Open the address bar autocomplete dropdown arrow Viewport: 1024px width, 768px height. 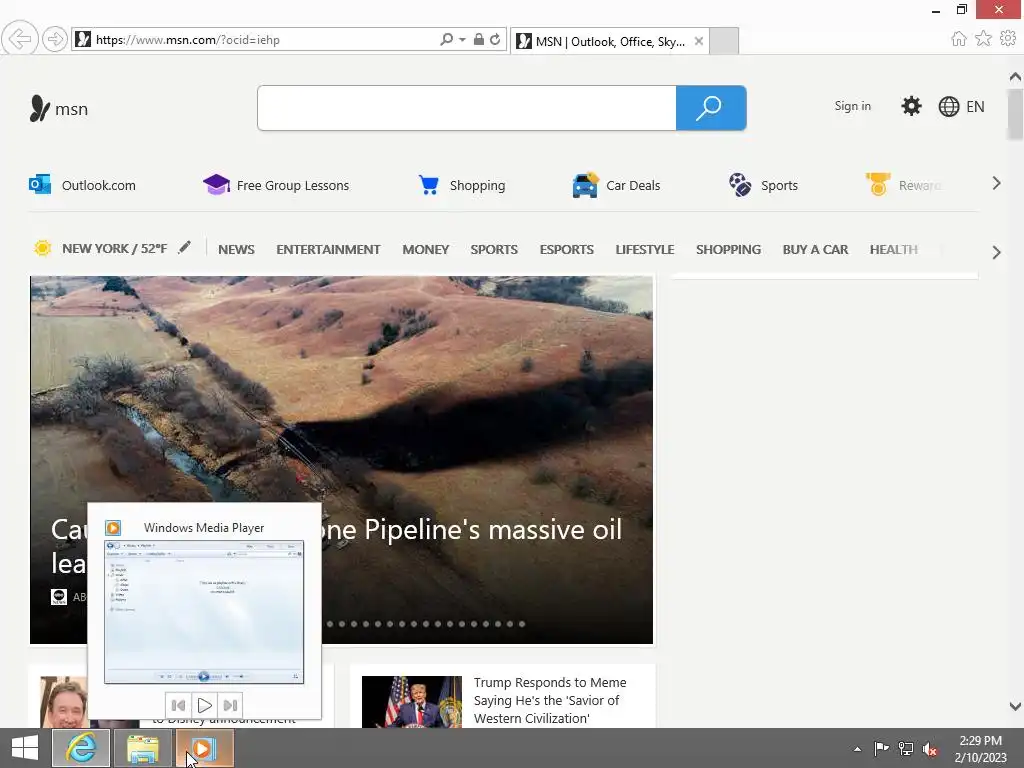point(462,39)
